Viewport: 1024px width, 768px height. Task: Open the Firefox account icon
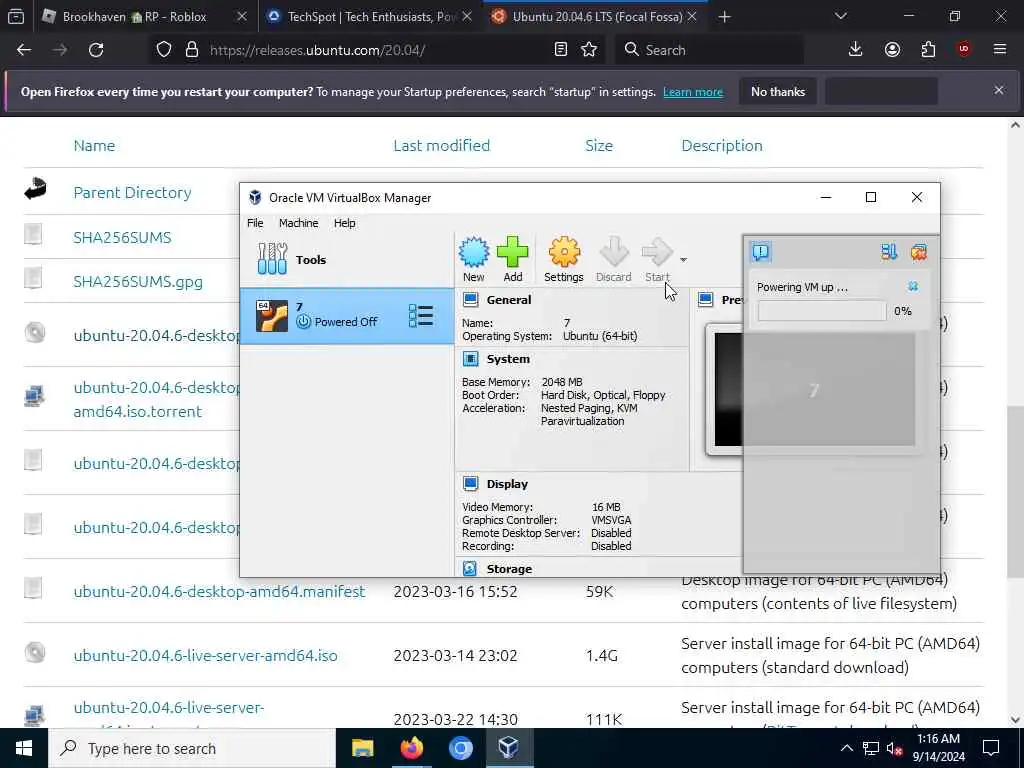[892, 50]
